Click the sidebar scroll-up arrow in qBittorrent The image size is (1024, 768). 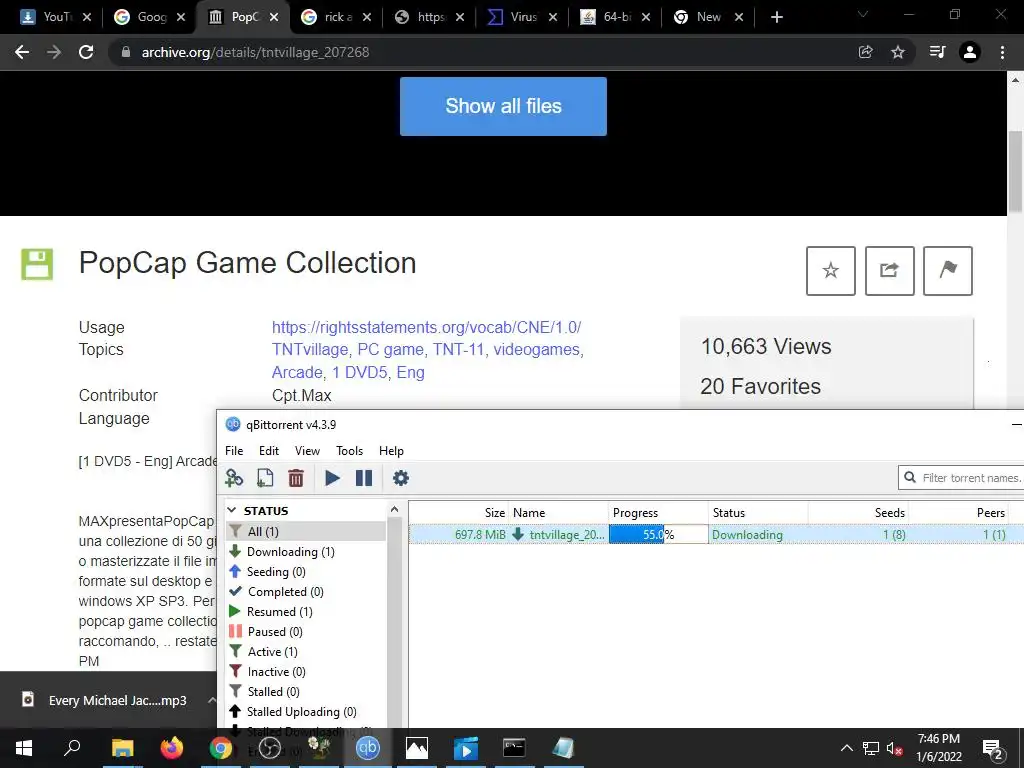pyautogui.click(x=394, y=509)
